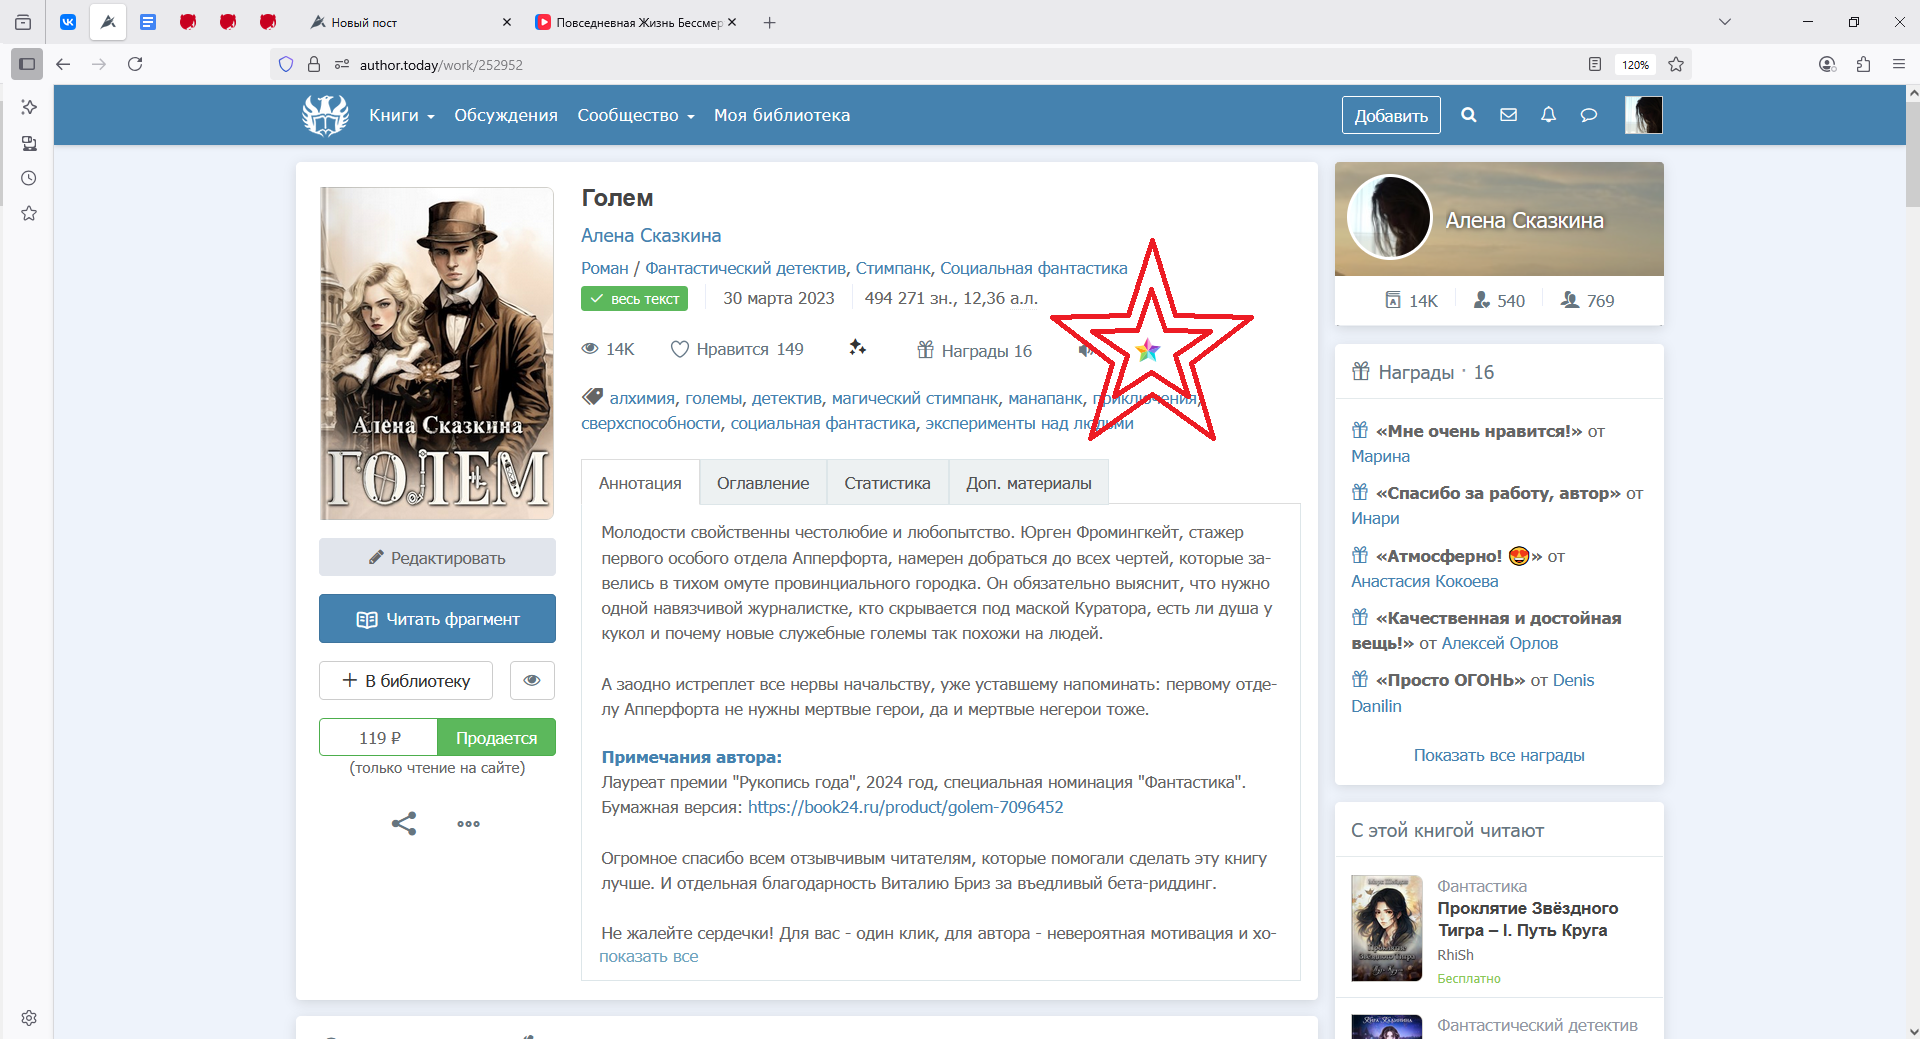The image size is (1920, 1039).
Task: Switch to the Статистика tab
Action: 886,483
